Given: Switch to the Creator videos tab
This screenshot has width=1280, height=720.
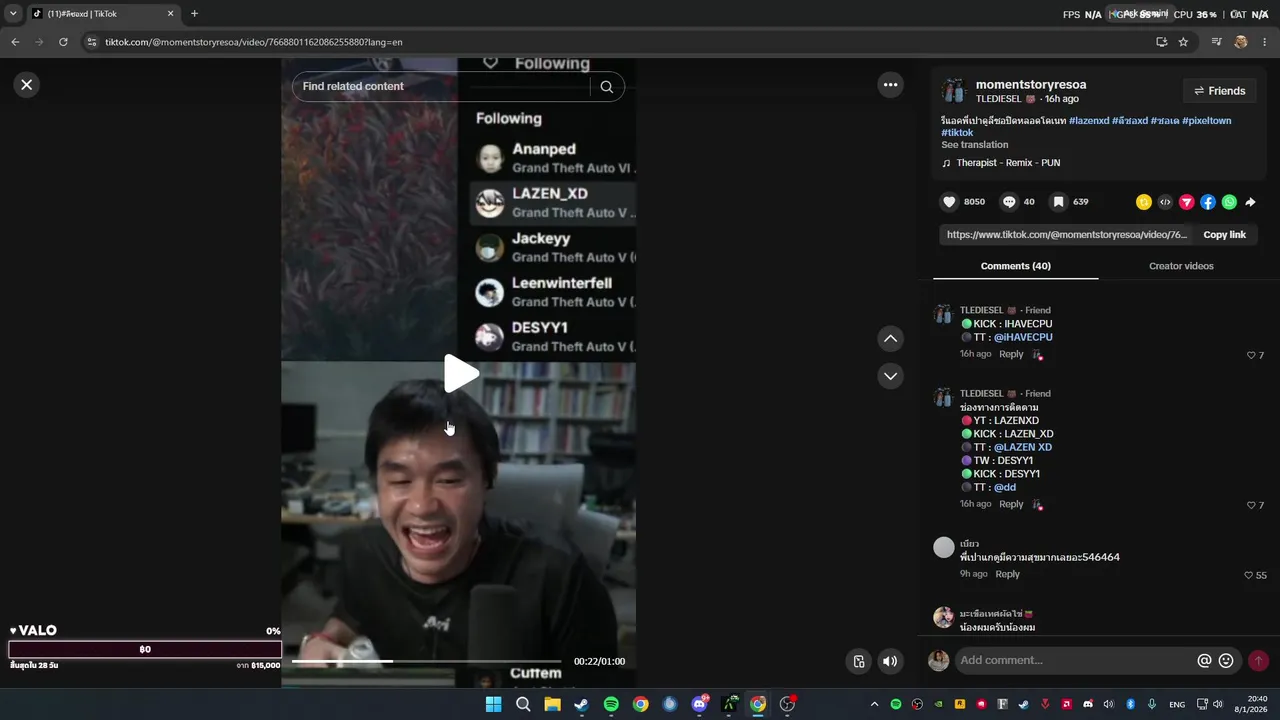Looking at the screenshot, I should [x=1181, y=266].
